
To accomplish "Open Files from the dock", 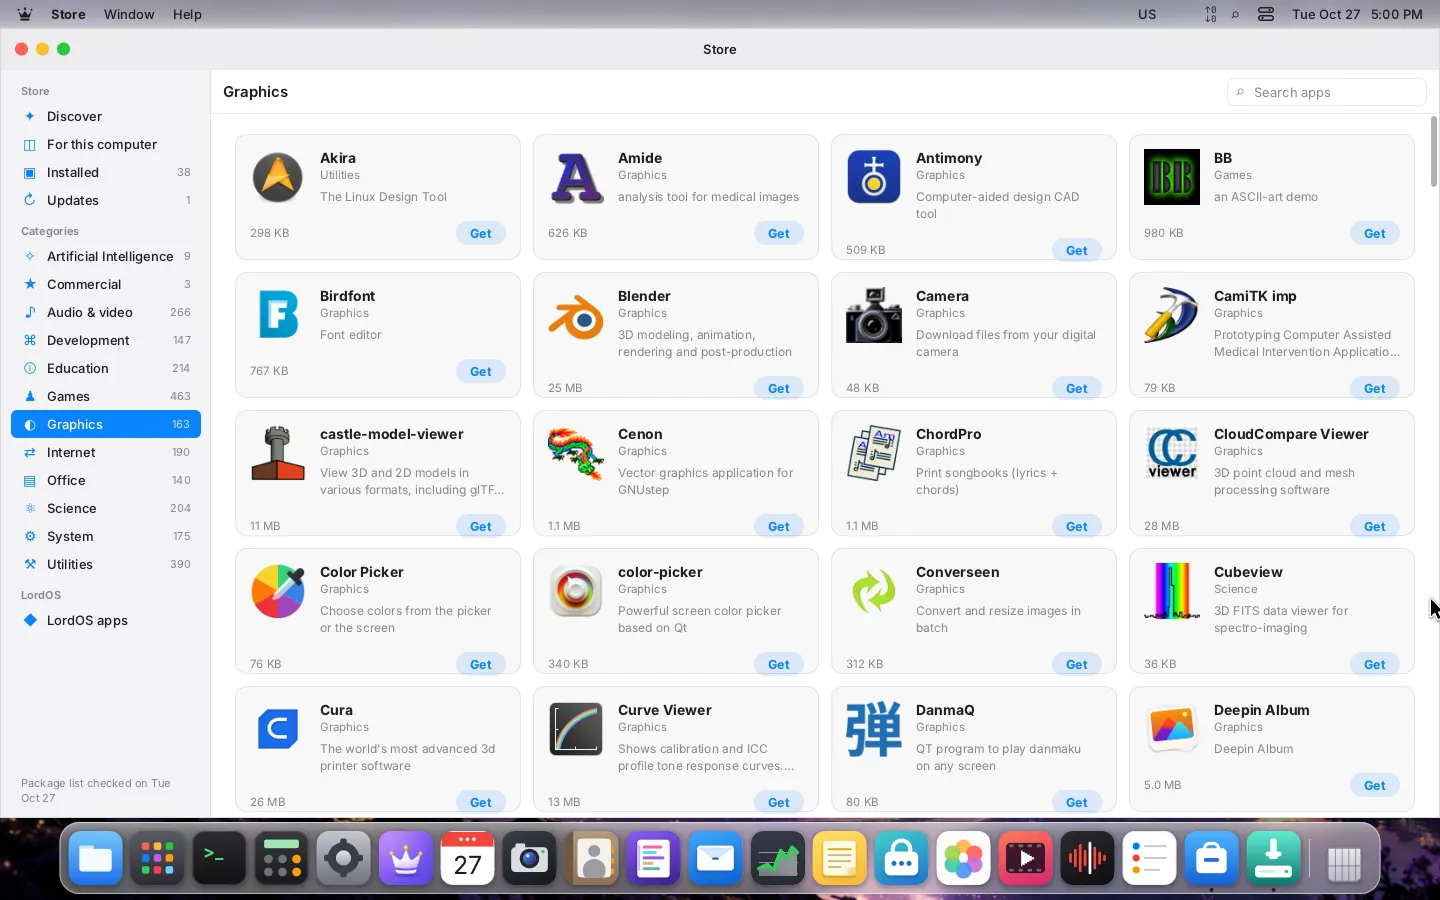I will point(95,858).
